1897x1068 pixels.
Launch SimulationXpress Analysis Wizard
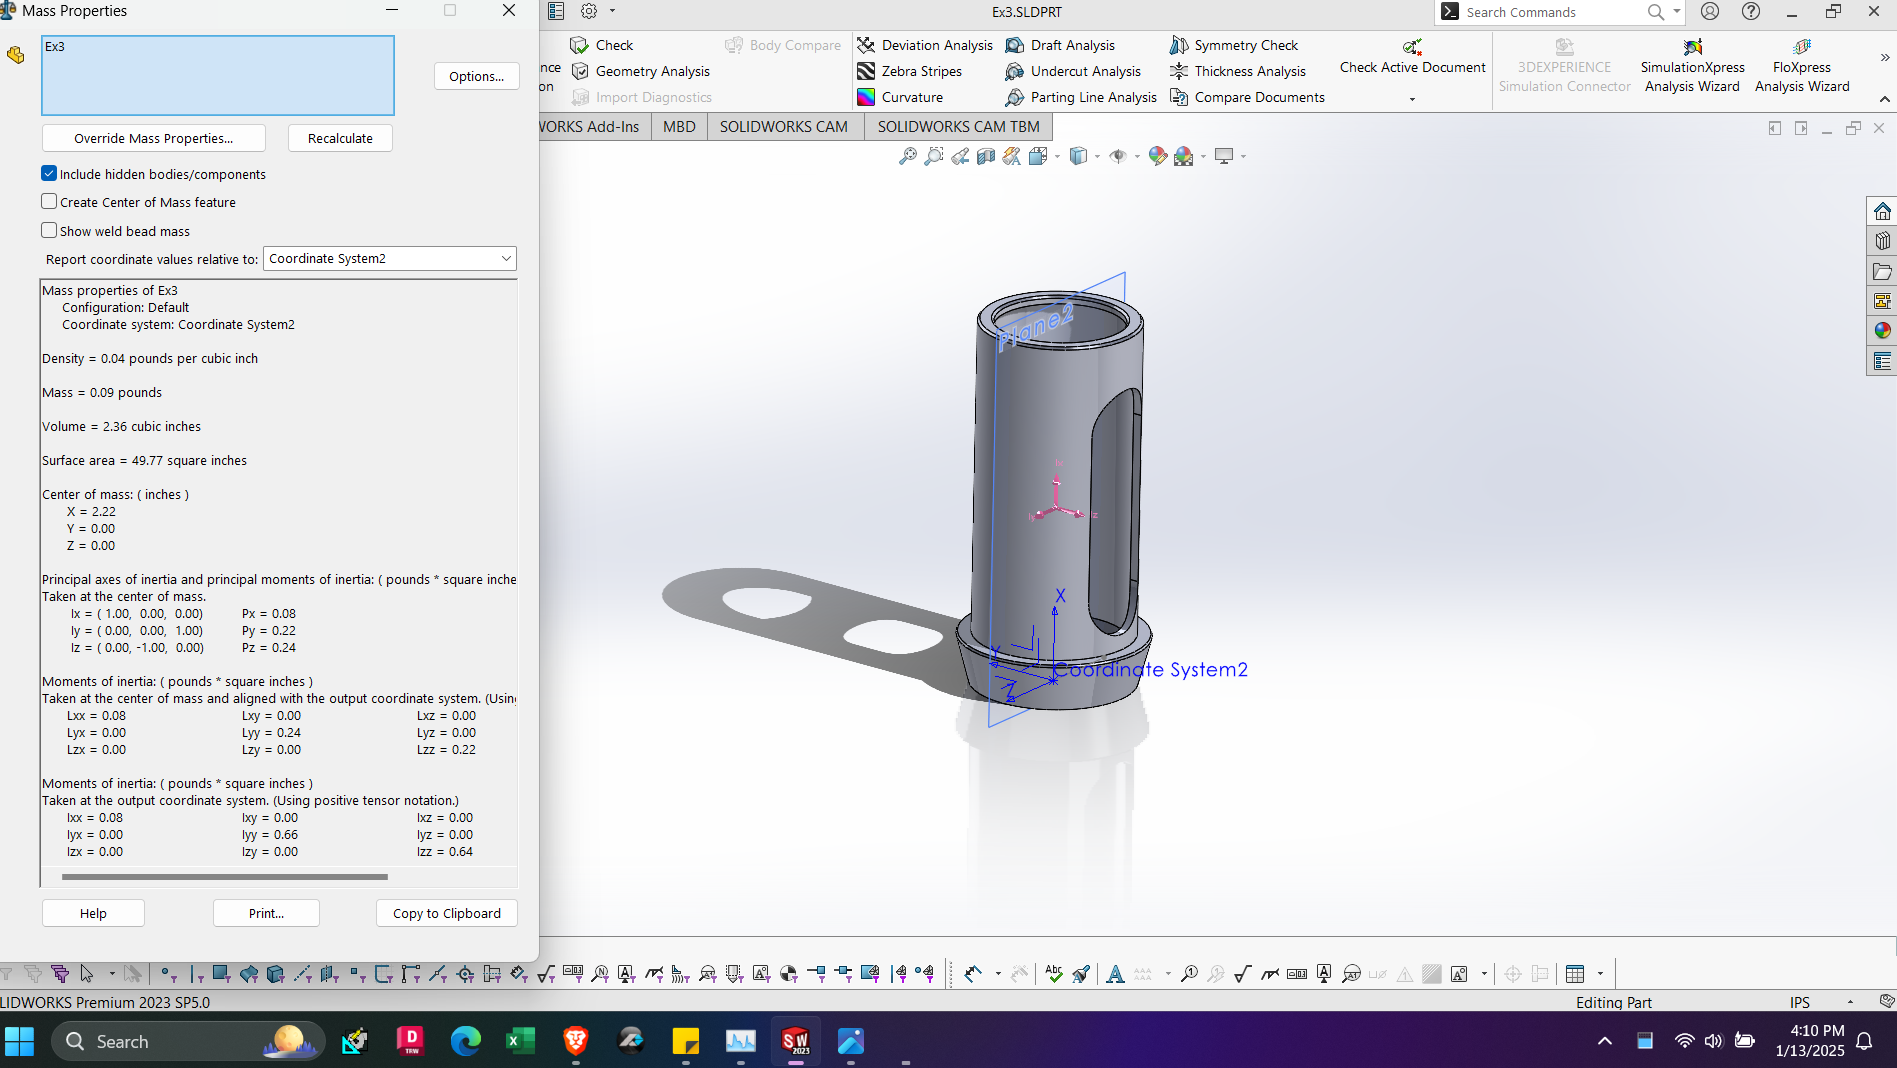pos(1692,66)
